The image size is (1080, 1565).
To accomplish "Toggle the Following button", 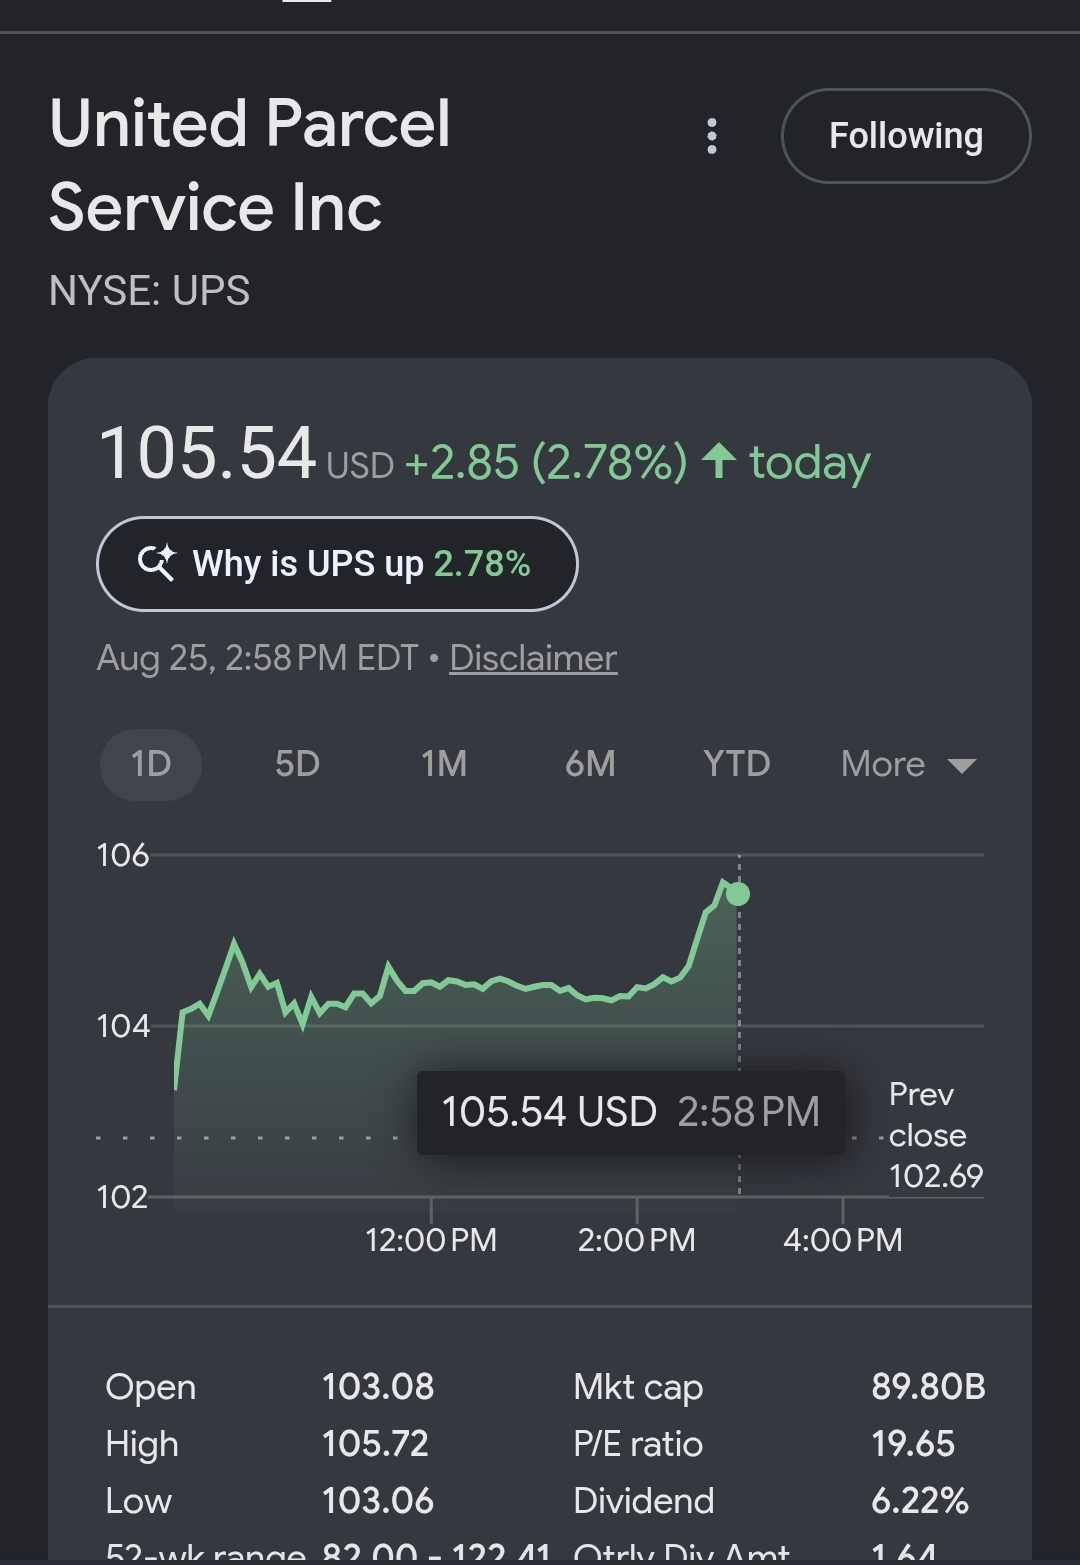I will (x=906, y=136).
